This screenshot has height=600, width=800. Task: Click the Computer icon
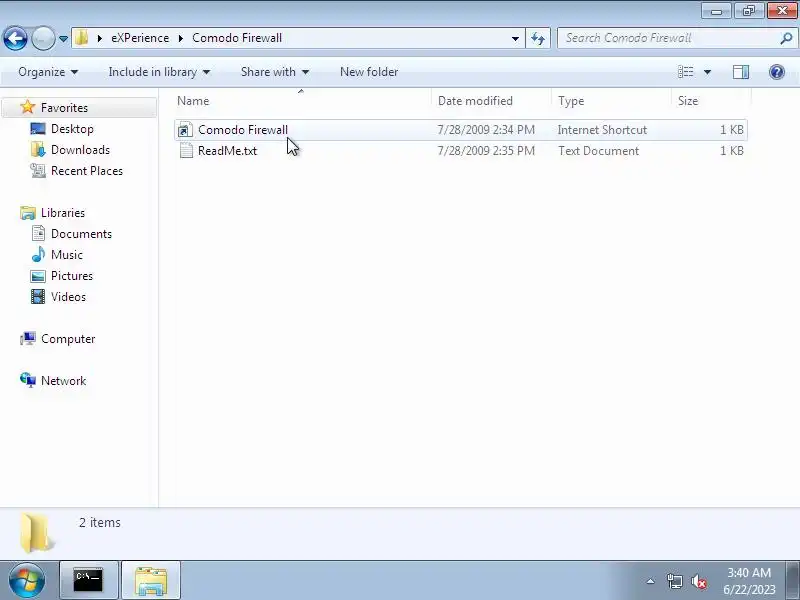tap(28, 339)
